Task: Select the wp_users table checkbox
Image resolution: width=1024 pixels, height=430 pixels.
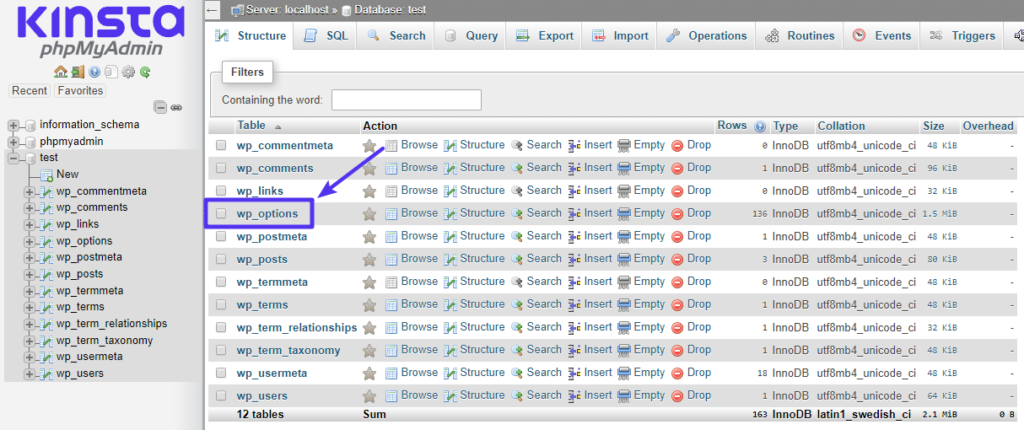Action: (221, 397)
